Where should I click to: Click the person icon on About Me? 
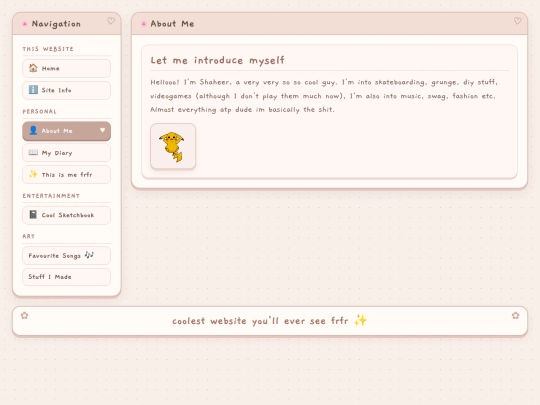33,131
